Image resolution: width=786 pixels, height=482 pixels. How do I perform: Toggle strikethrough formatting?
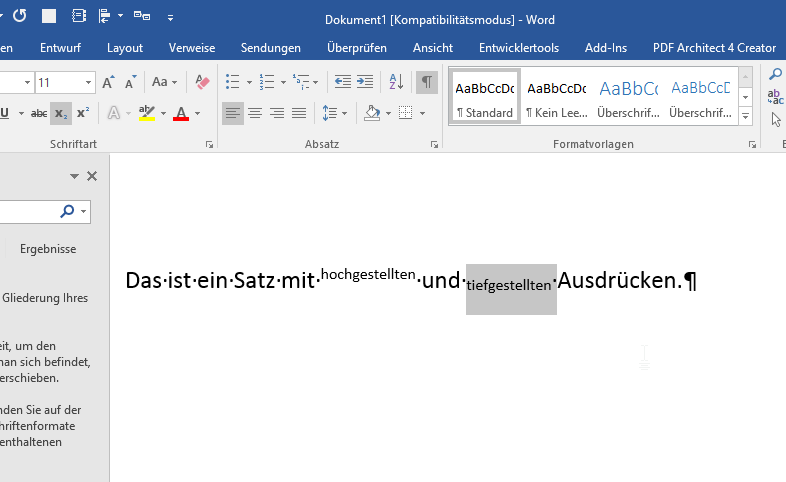click(39, 114)
